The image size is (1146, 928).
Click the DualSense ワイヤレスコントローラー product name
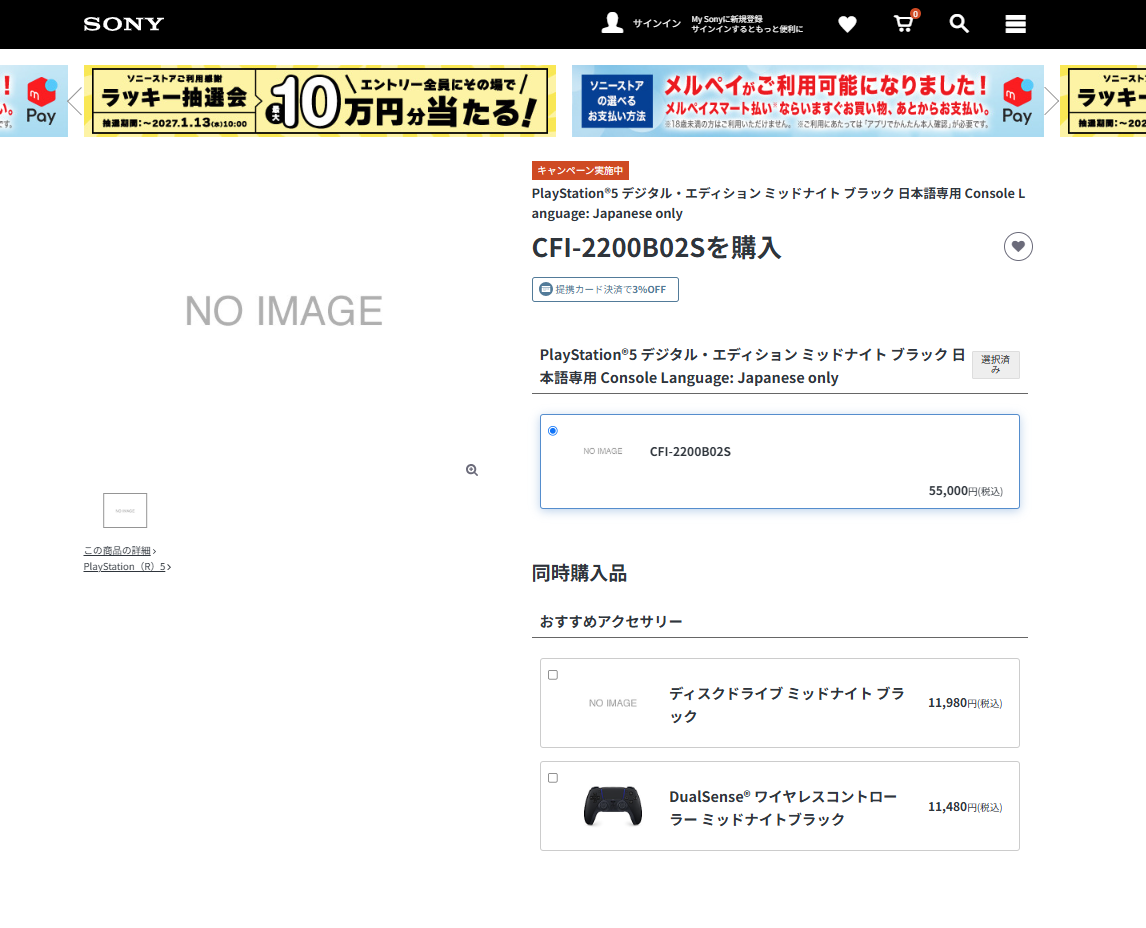(783, 807)
